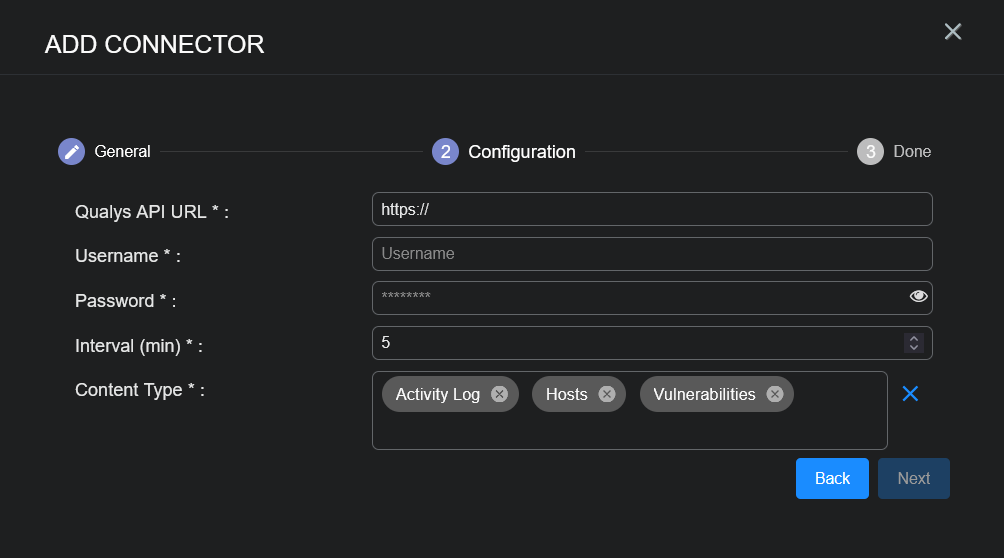Click the pencil icon for General step
This screenshot has height=558, width=1004.
tap(71, 152)
